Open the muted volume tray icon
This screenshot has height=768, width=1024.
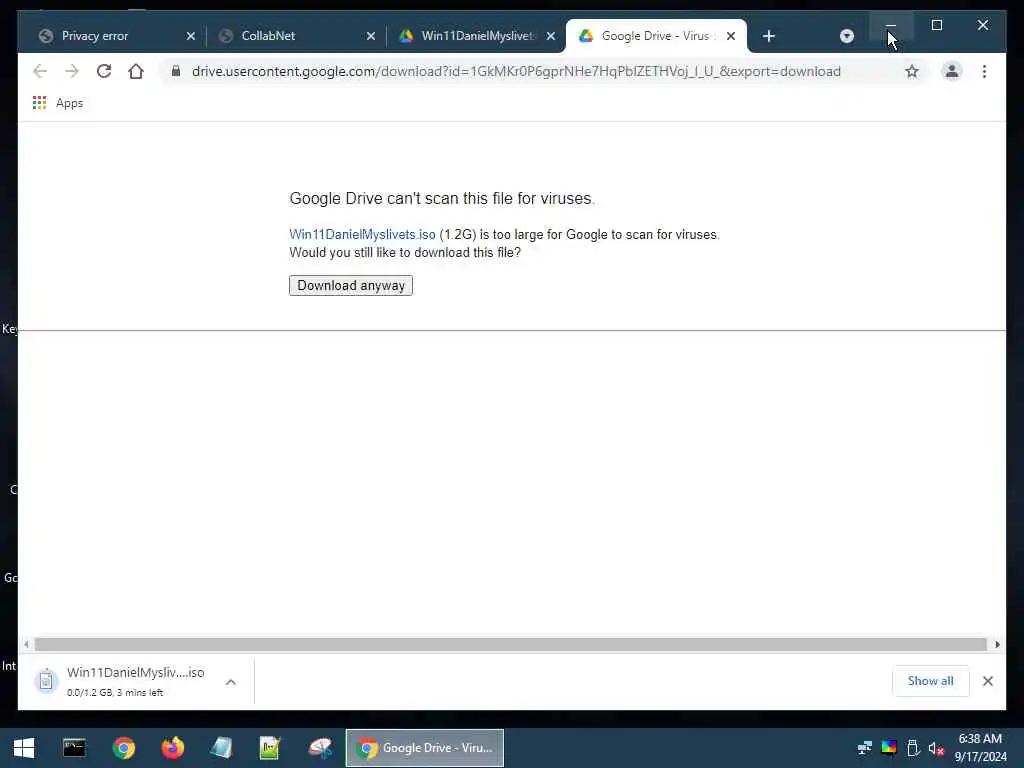coord(936,748)
